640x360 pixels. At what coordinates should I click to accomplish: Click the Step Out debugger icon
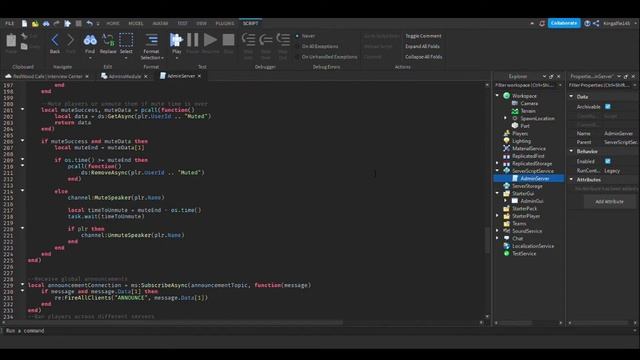(x=283, y=40)
